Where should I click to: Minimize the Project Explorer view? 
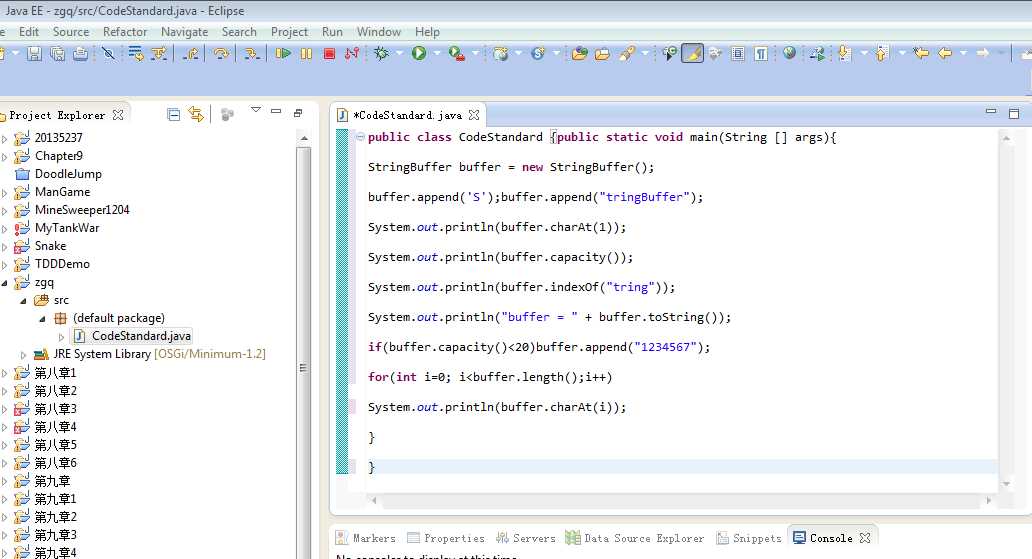pos(276,111)
